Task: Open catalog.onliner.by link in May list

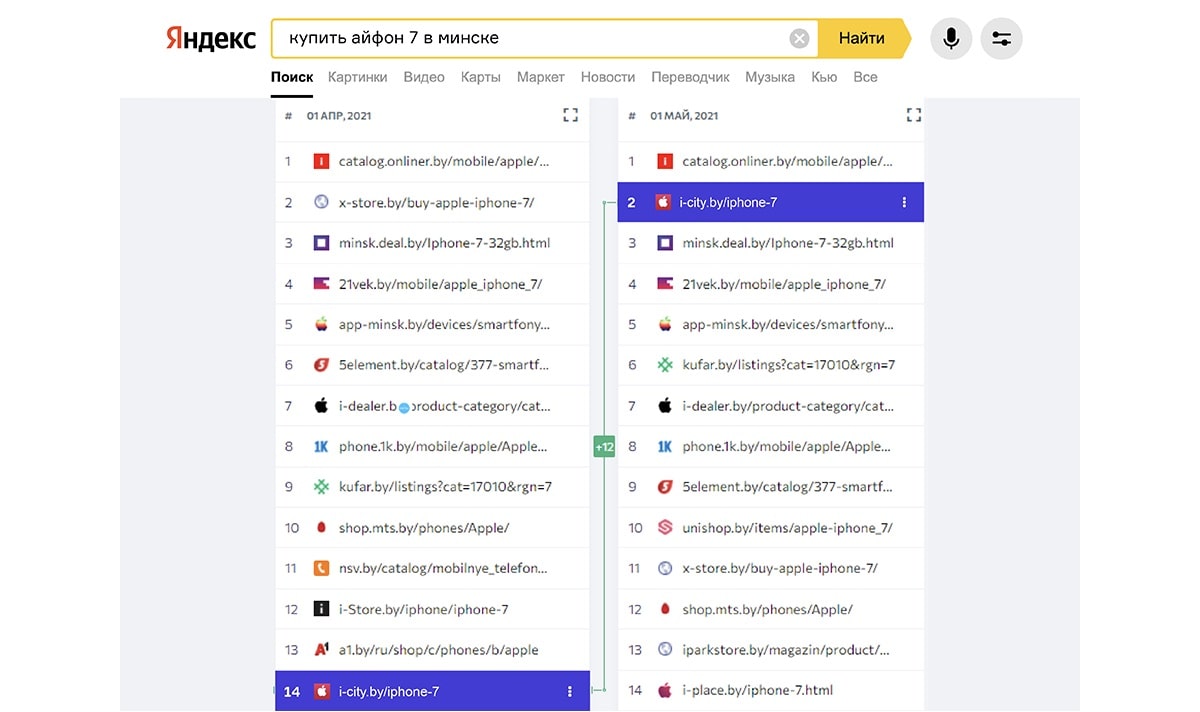Action: pos(788,161)
